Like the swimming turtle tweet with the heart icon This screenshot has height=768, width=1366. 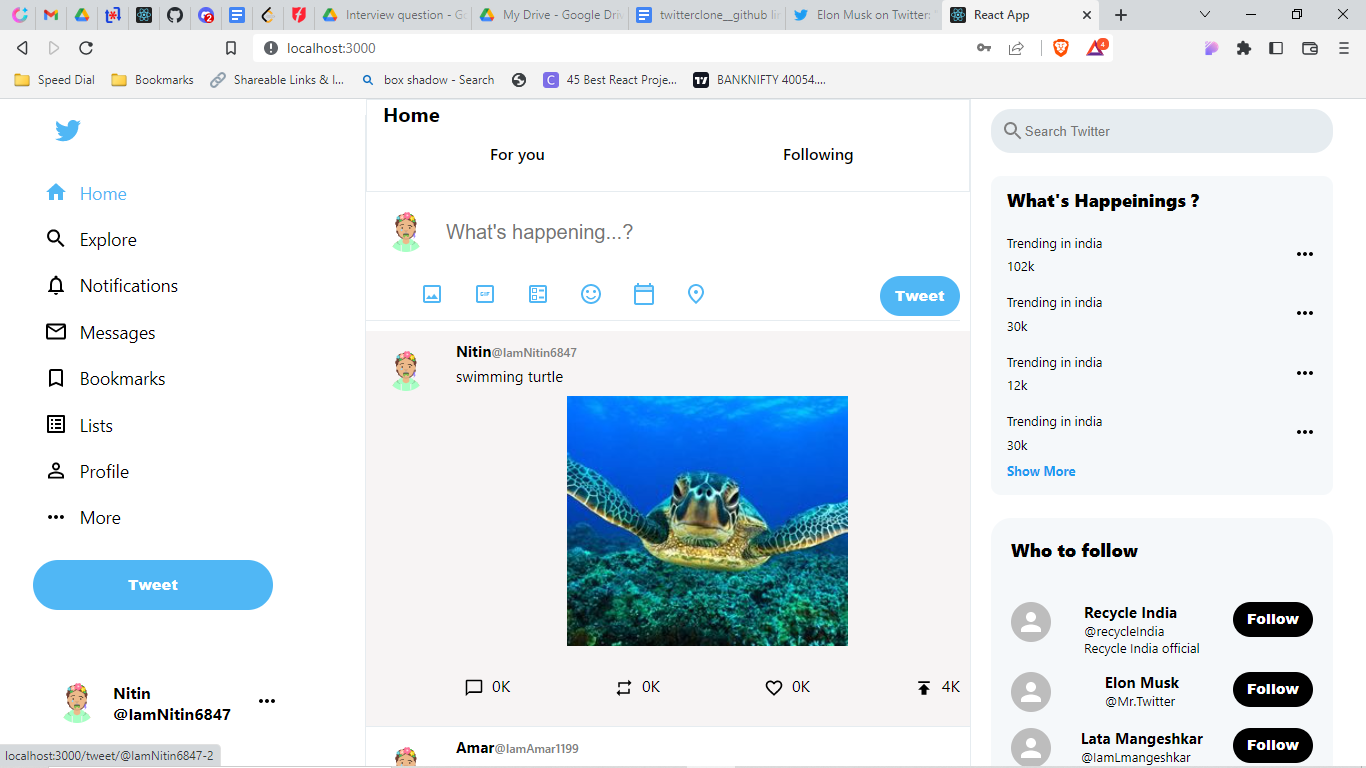(x=773, y=687)
